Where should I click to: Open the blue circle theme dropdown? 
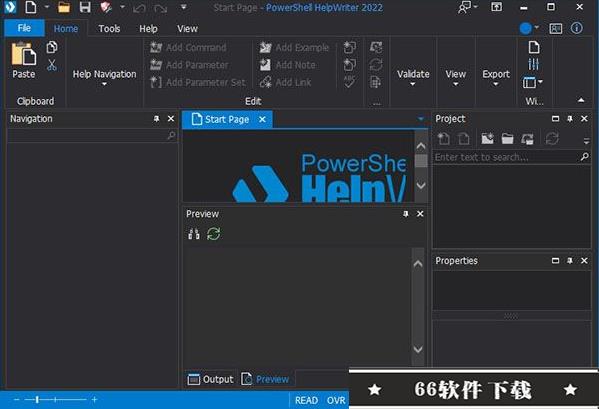529,28
